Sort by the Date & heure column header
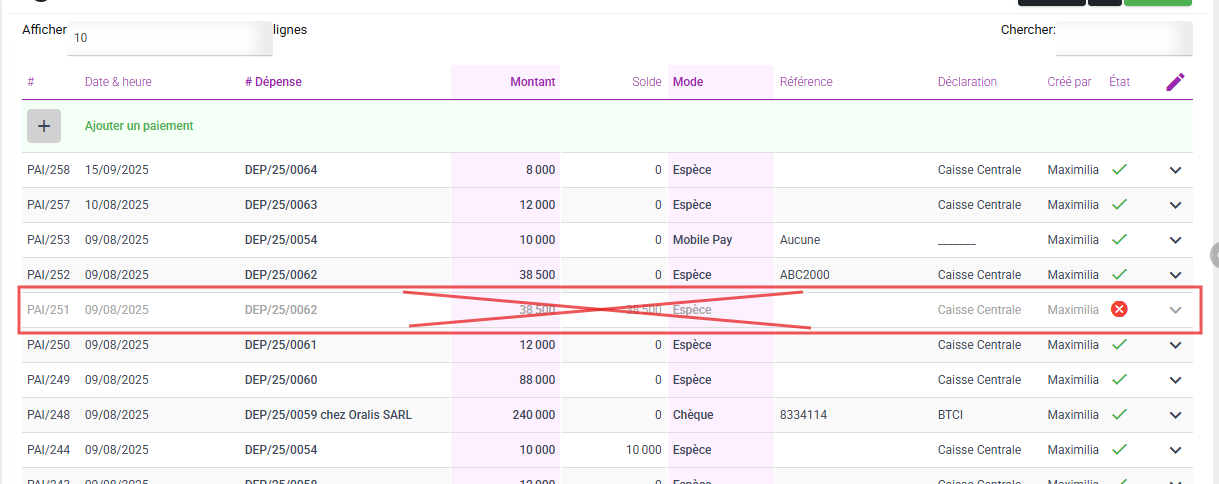The width and height of the screenshot is (1219, 484). point(118,82)
